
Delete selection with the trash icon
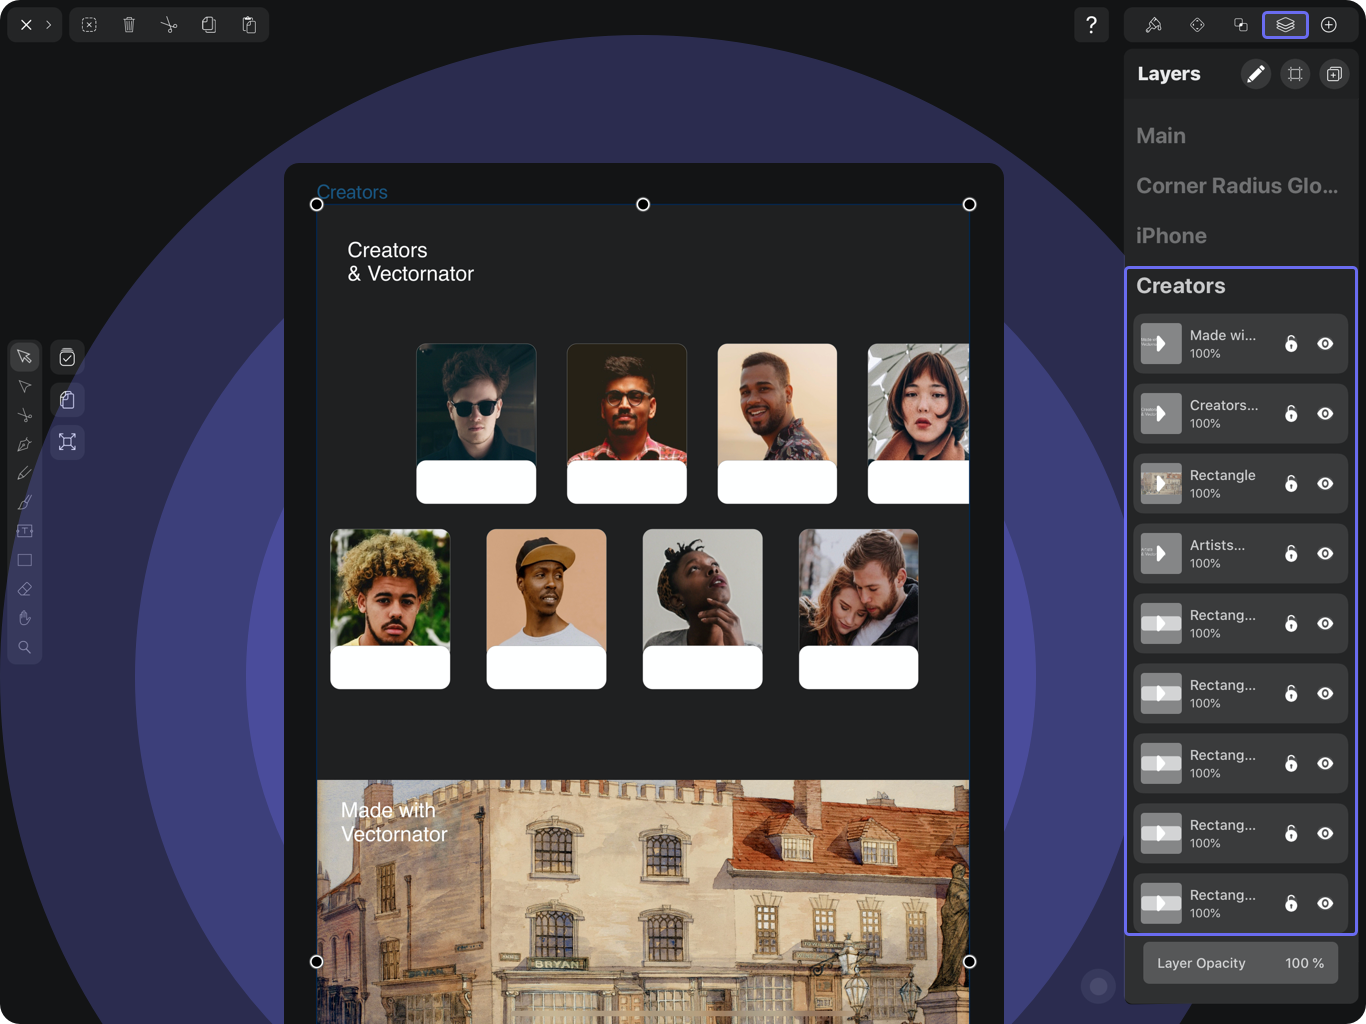tap(129, 25)
